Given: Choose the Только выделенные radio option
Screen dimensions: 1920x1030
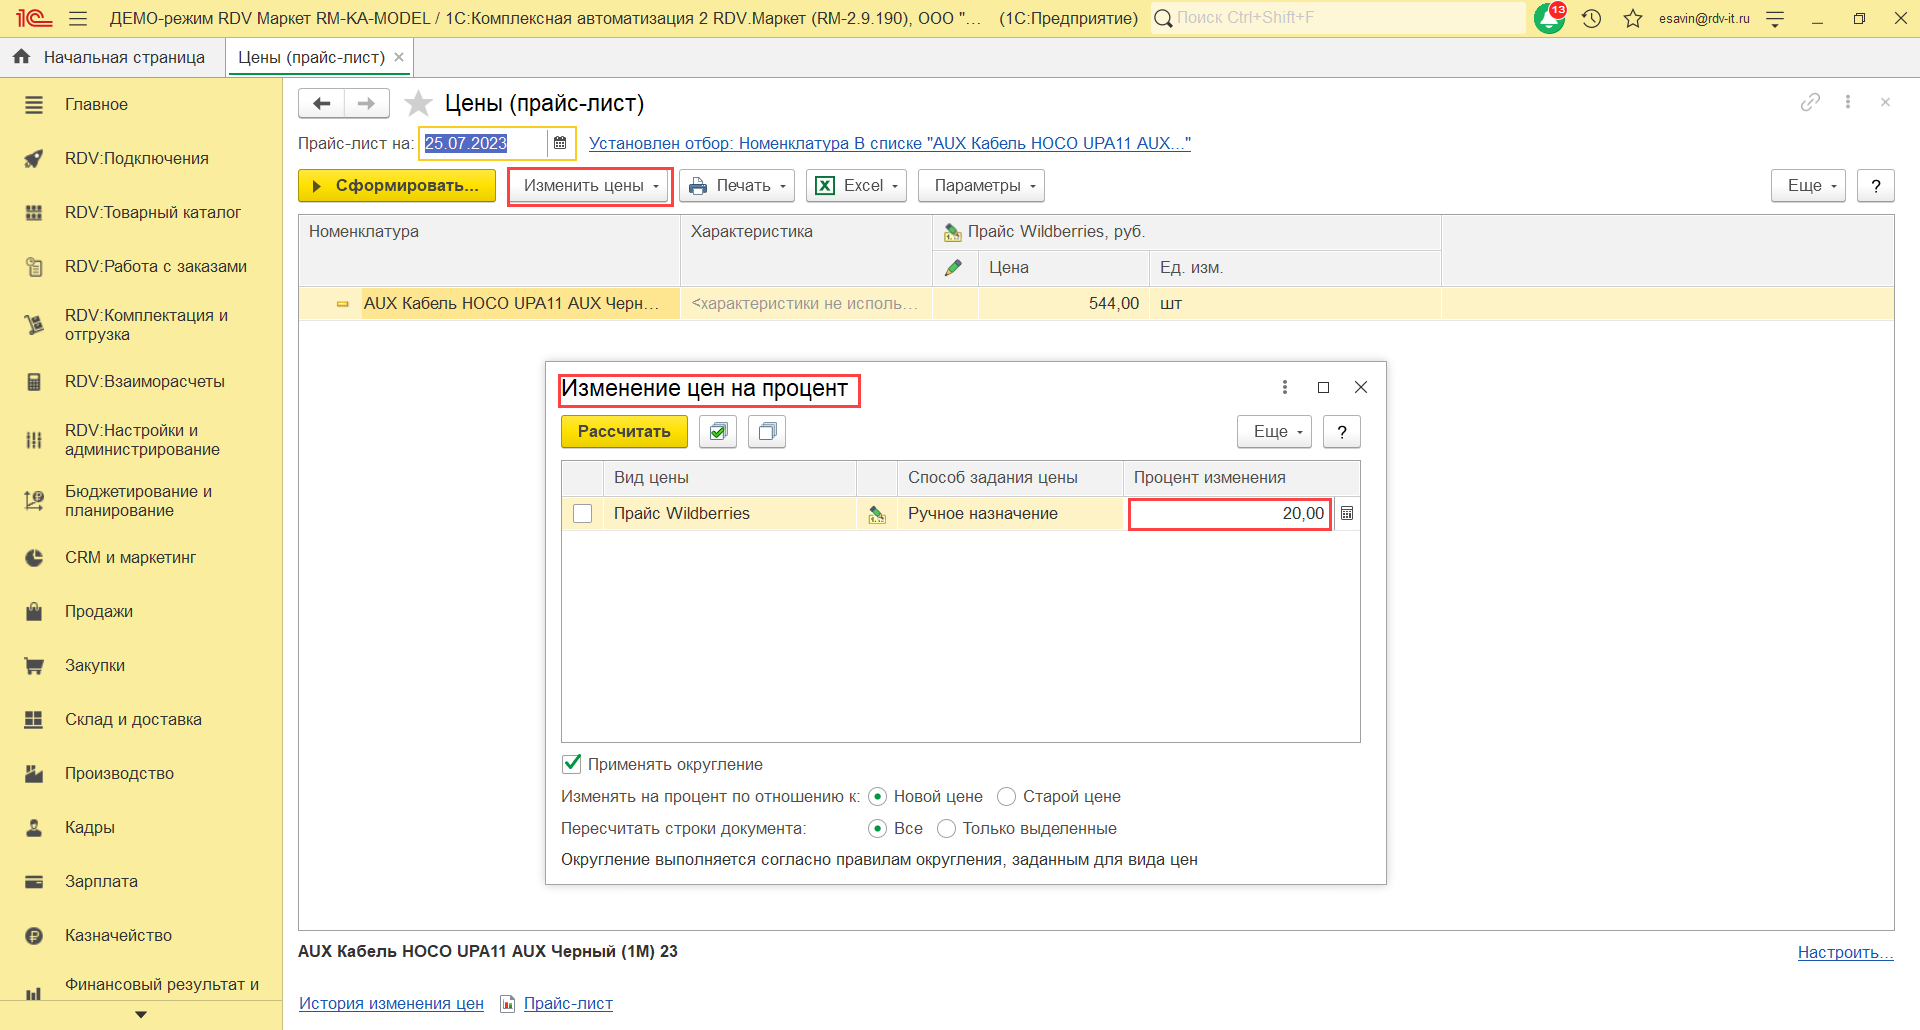Looking at the screenshot, I should [x=947, y=828].
